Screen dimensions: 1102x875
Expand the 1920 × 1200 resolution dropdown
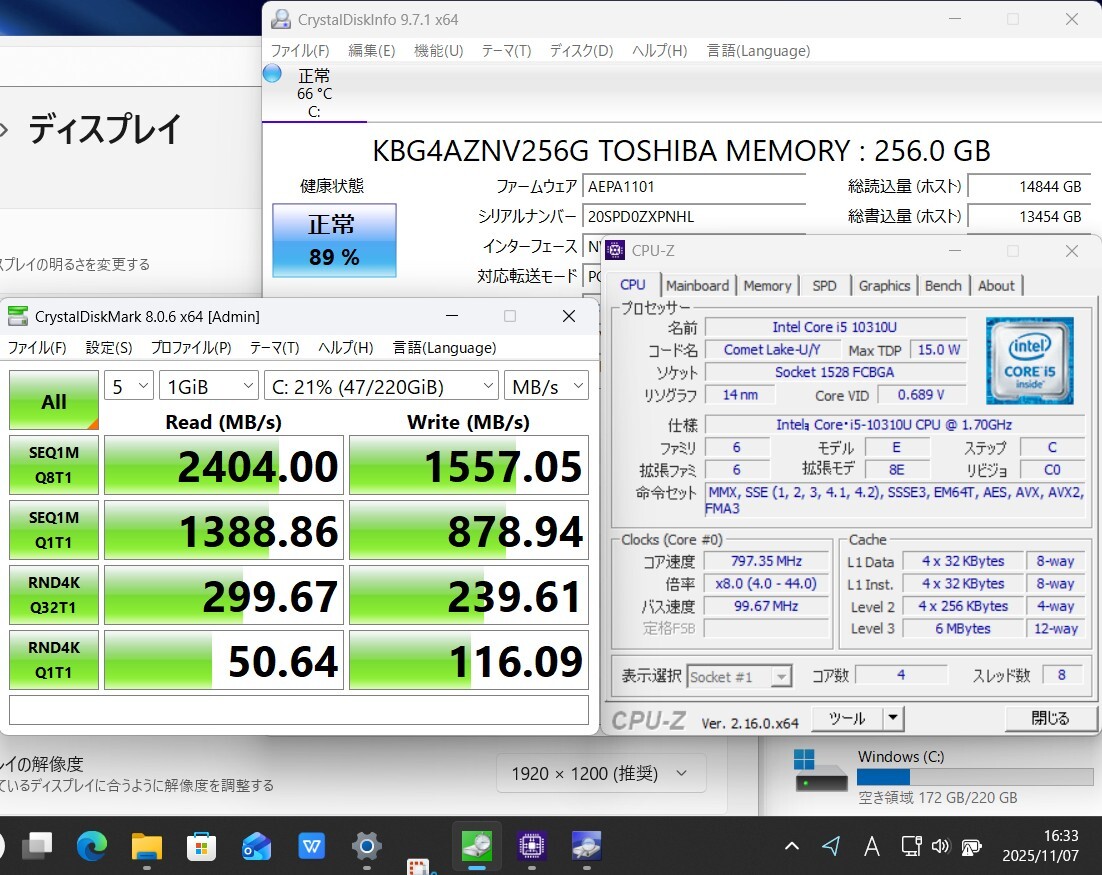600,773
